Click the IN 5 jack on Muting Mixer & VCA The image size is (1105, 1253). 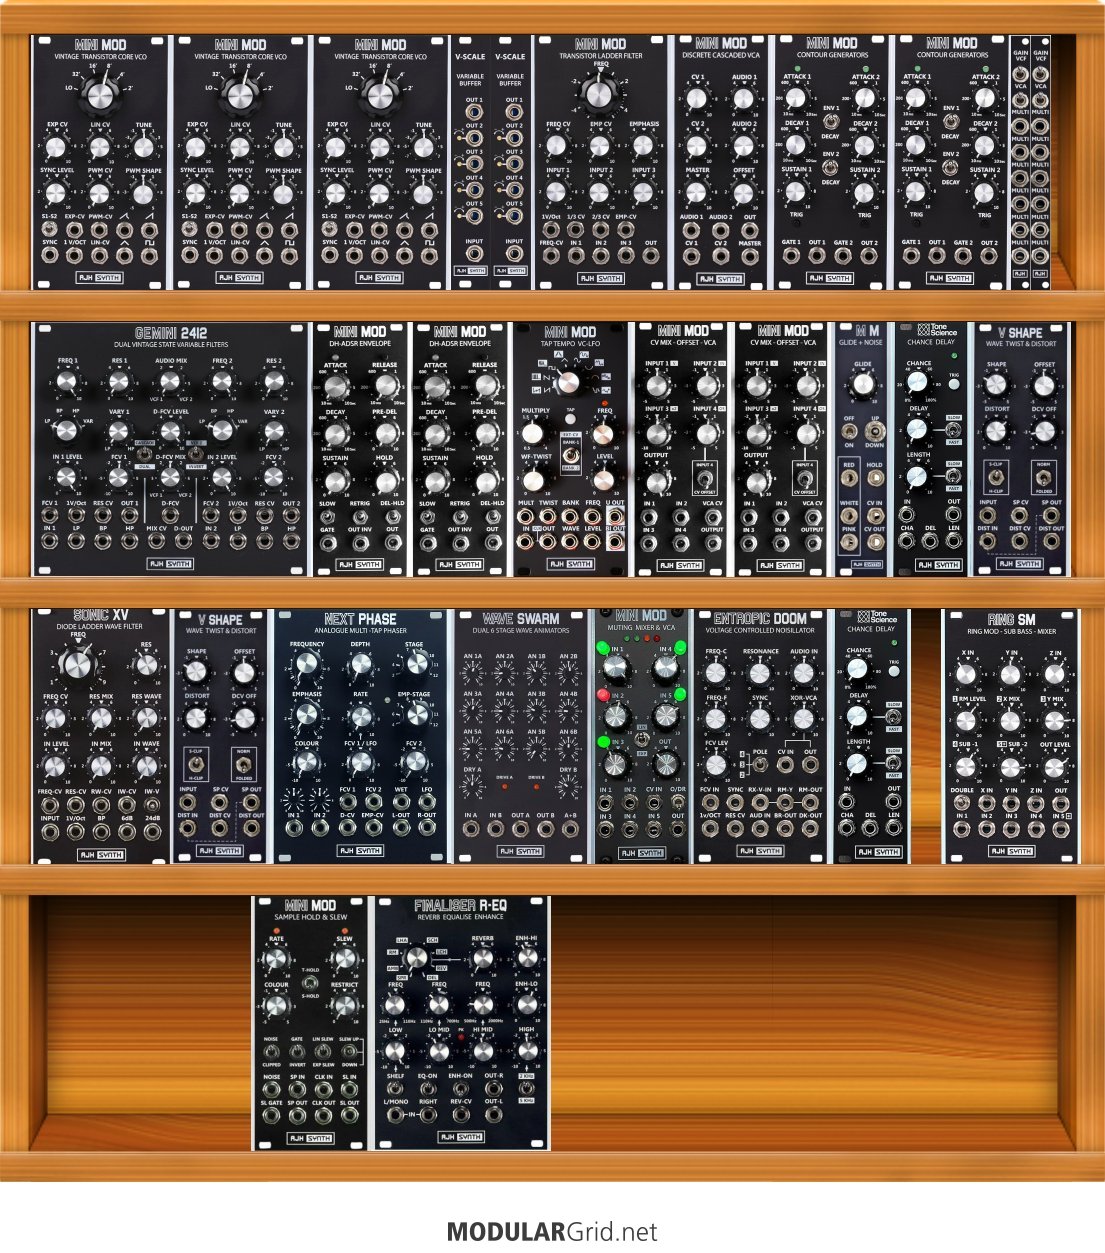tap(654, 829)
